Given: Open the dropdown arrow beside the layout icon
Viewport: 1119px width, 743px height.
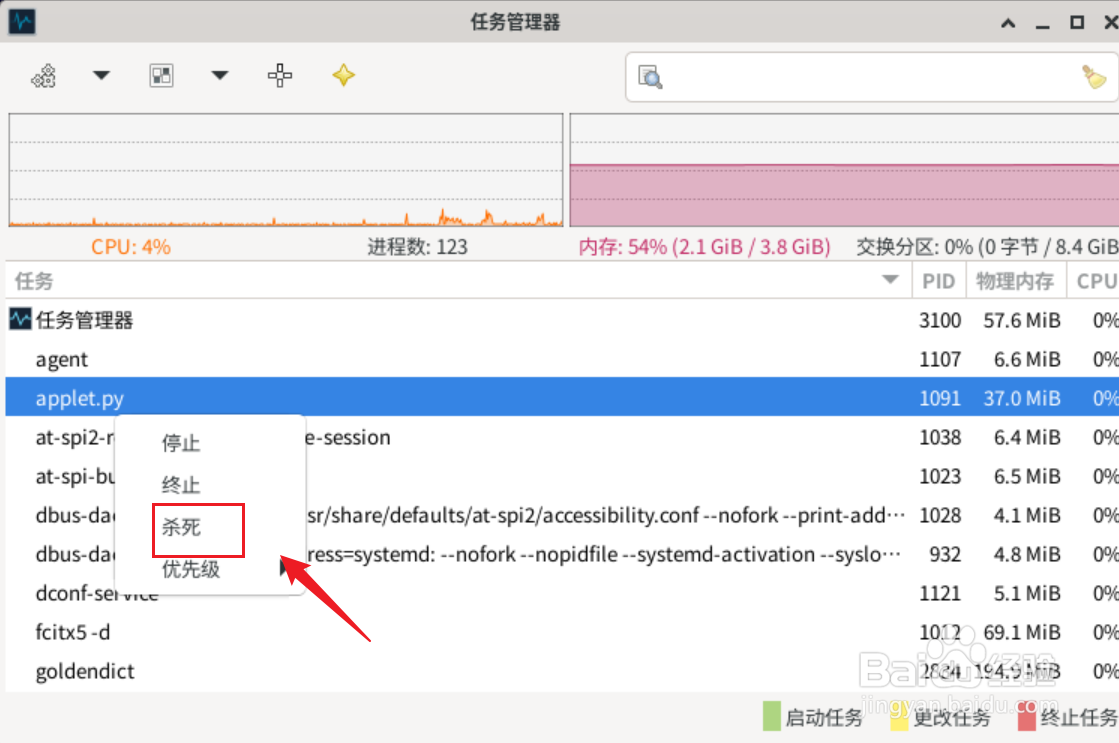Looking at the screenshot, I should point(220,75).
